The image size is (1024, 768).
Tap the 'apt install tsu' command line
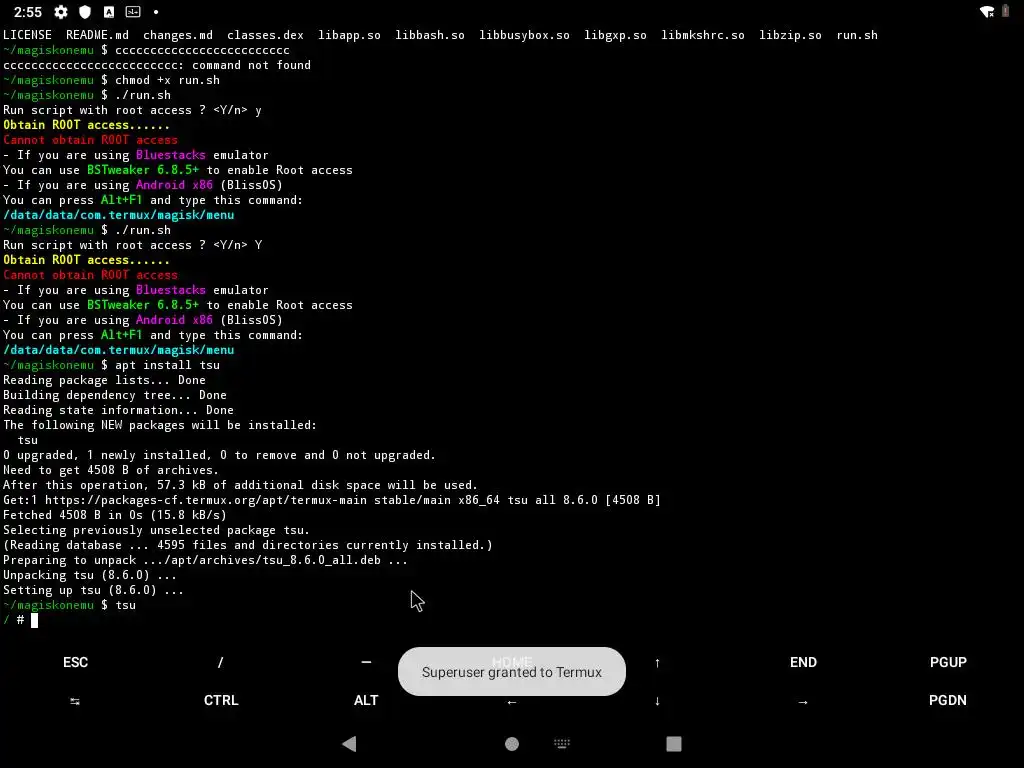coord(111,365)
